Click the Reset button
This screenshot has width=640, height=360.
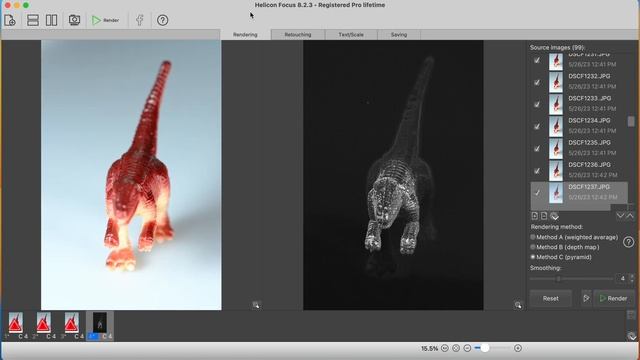click(551, 298)
